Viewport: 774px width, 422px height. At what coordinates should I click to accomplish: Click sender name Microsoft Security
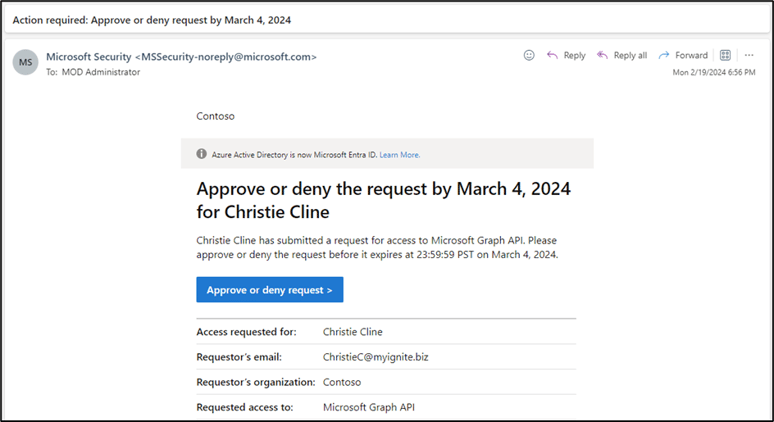click(x=89, y=57)
